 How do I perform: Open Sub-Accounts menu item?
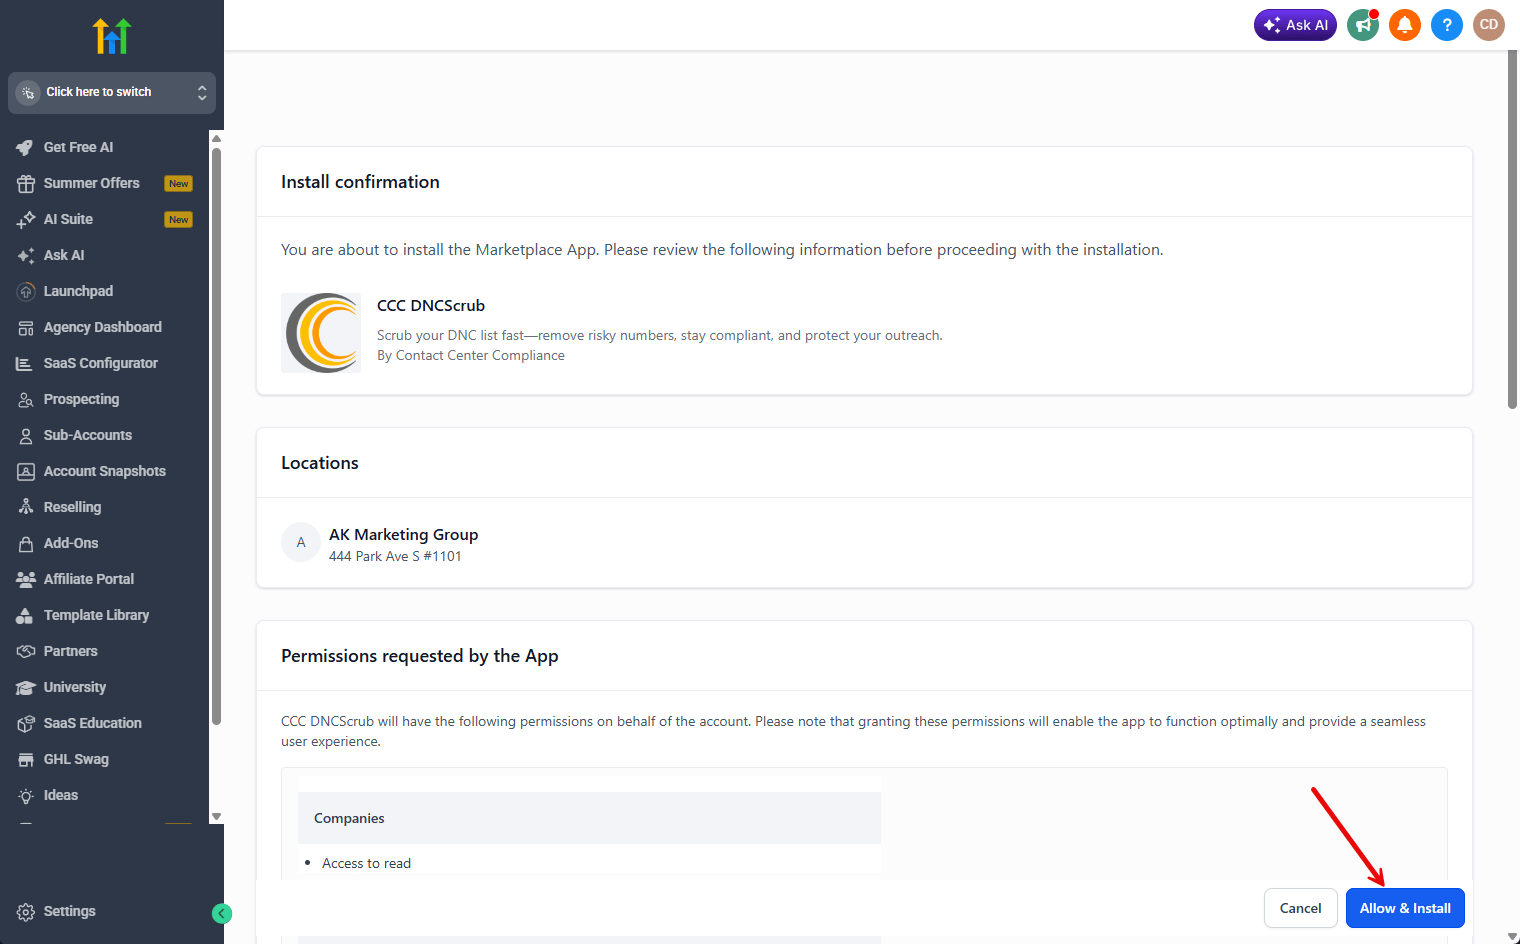pyautogui.click(x=88, y=435)
